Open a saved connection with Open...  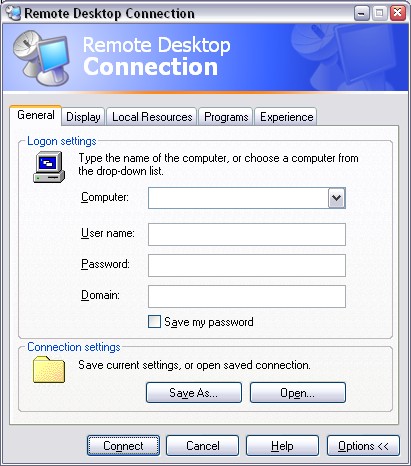(298, 393)
